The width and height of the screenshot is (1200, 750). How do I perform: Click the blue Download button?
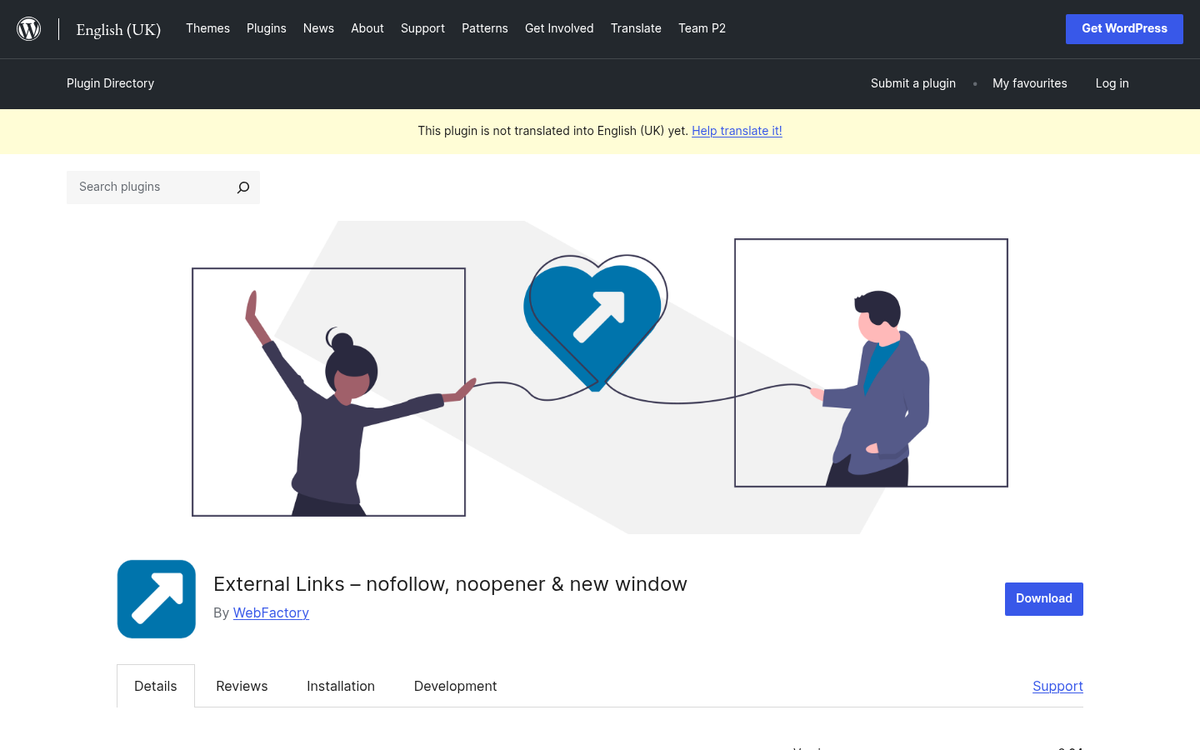(x=1044, y=599)
